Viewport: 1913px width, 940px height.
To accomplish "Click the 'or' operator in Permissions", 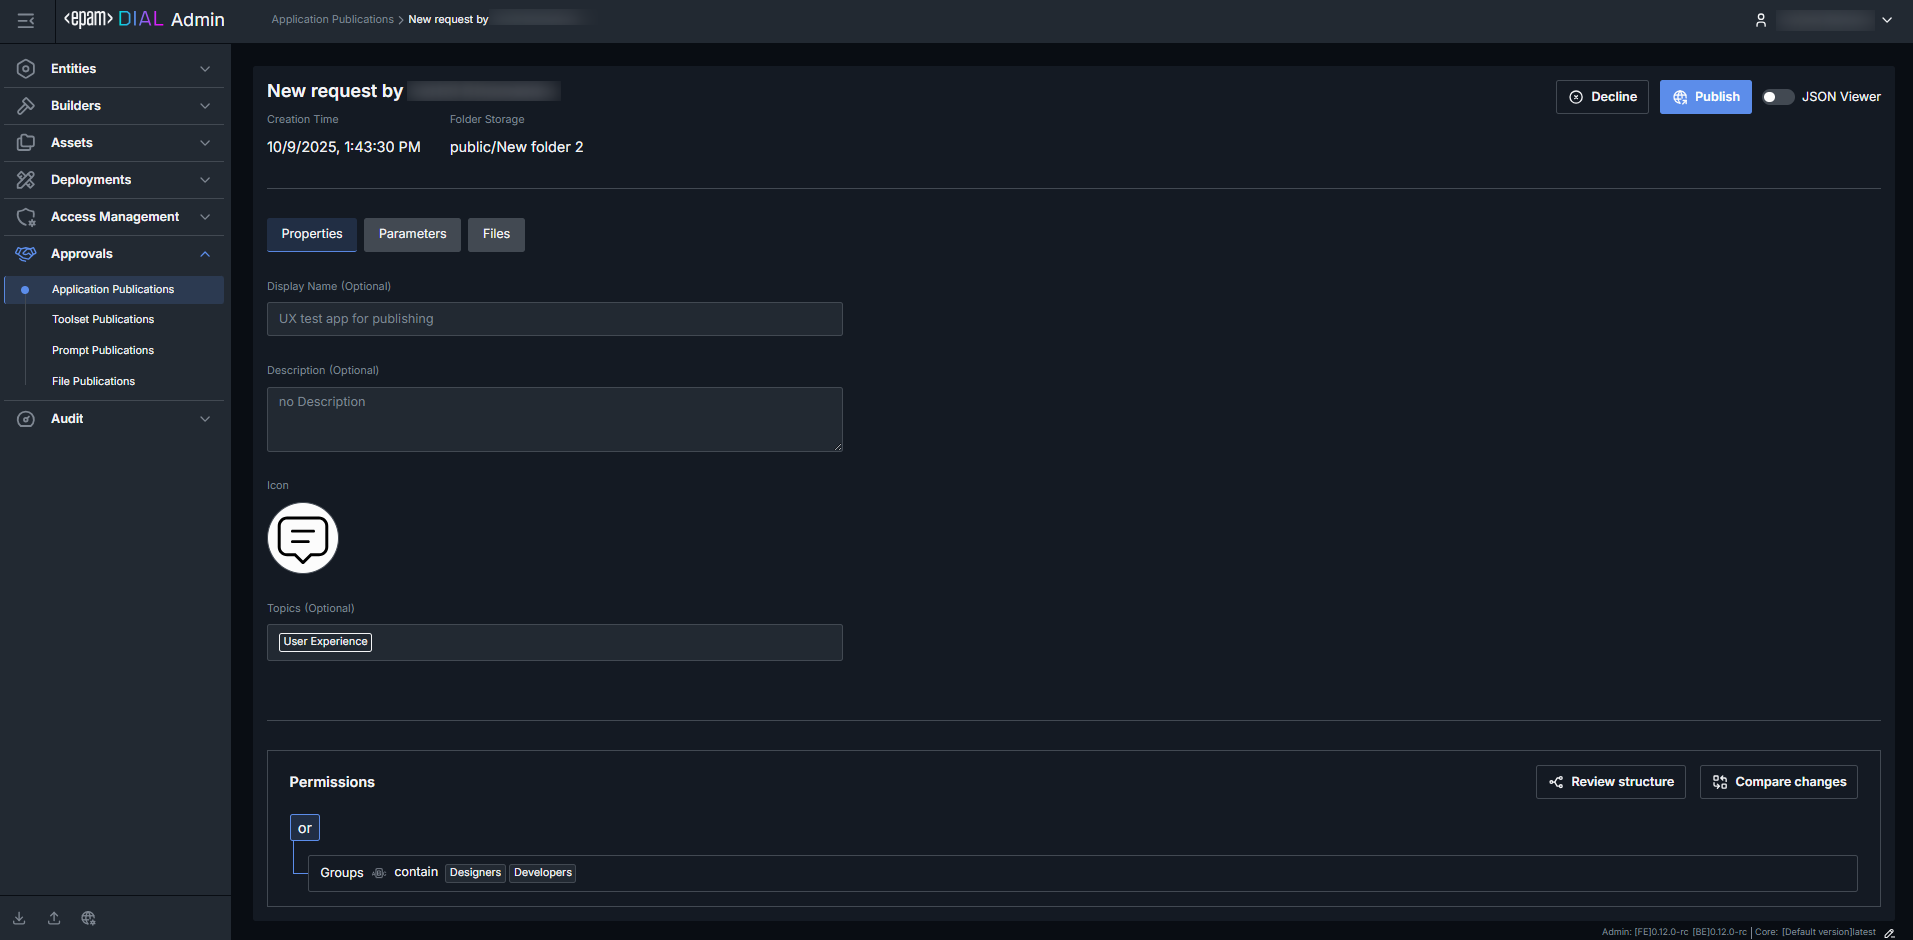I will pyautogui.click(x=305, y=828).
